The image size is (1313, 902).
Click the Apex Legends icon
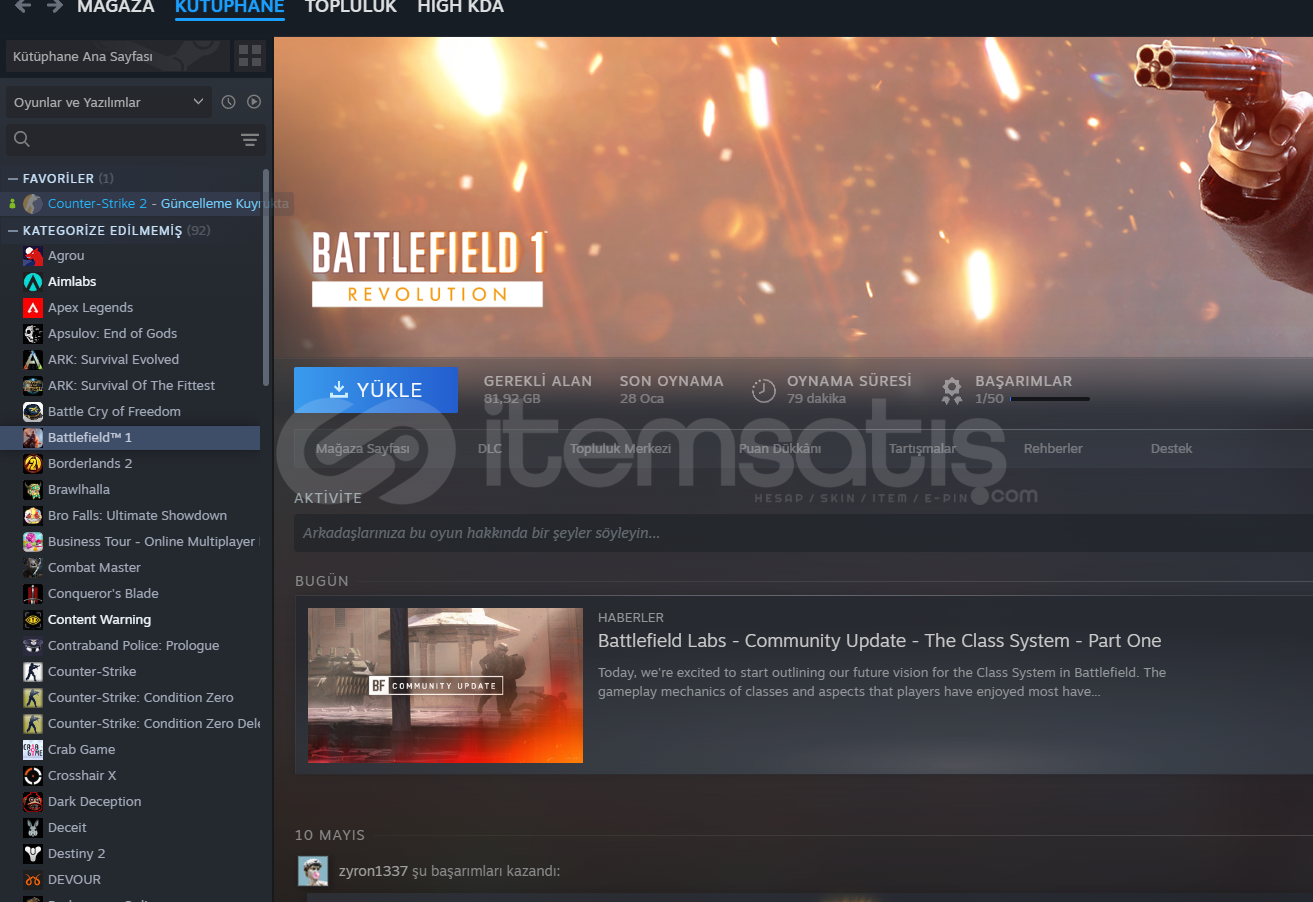coord(33,308)
